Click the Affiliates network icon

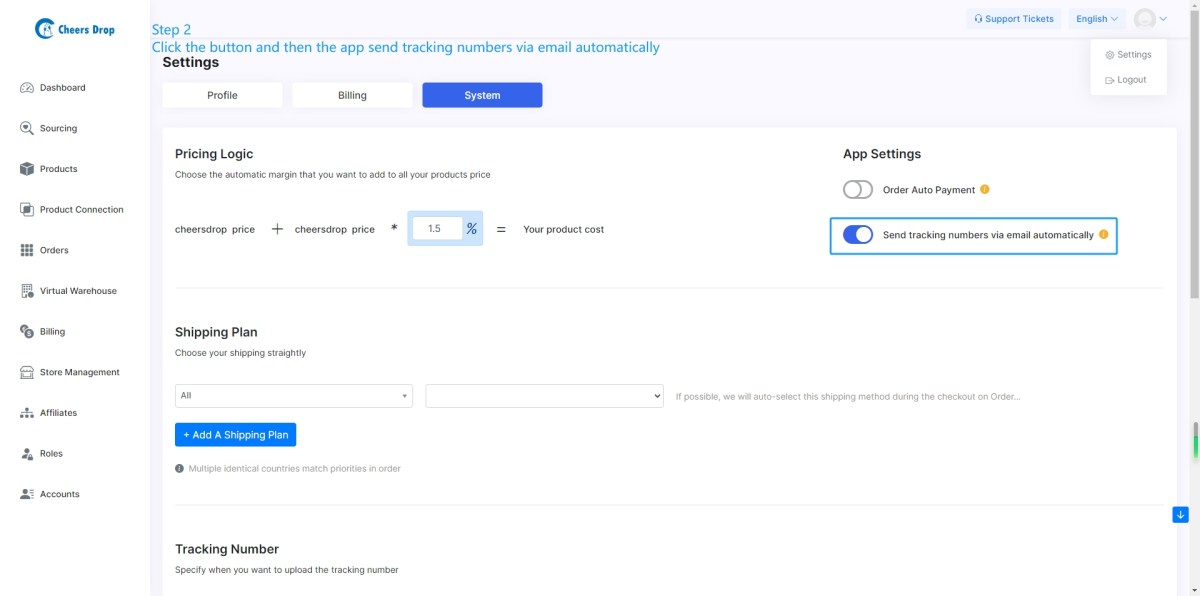27,413
